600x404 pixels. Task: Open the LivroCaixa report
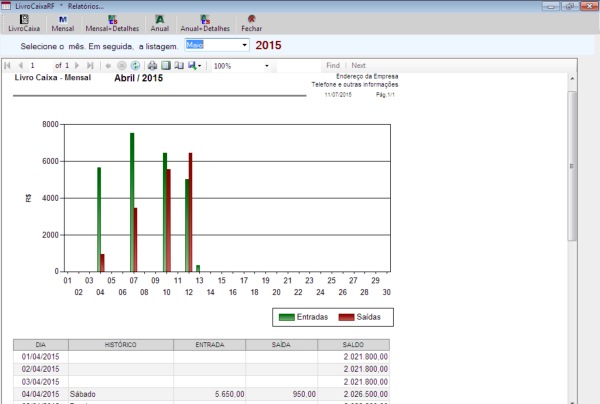(25, 23)
